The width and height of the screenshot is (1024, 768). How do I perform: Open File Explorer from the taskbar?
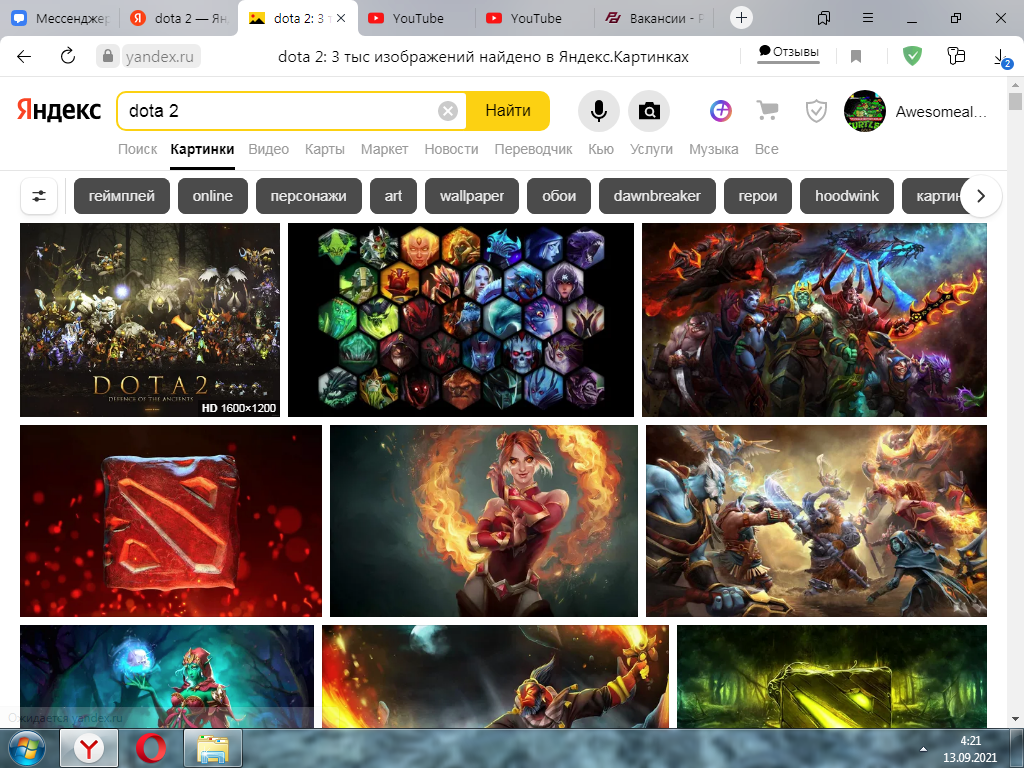click(x=213, y=748)
